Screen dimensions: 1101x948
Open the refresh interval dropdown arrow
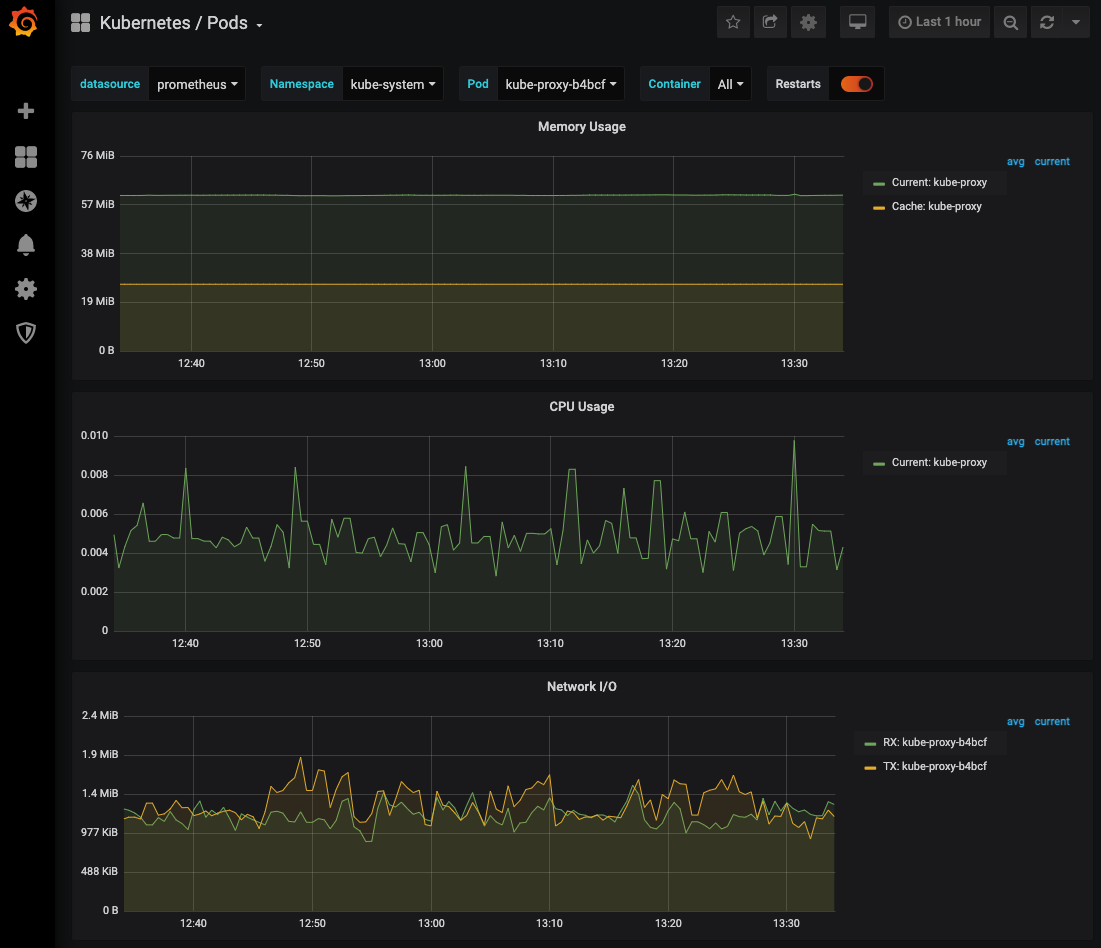click(x=1076, y=22)
